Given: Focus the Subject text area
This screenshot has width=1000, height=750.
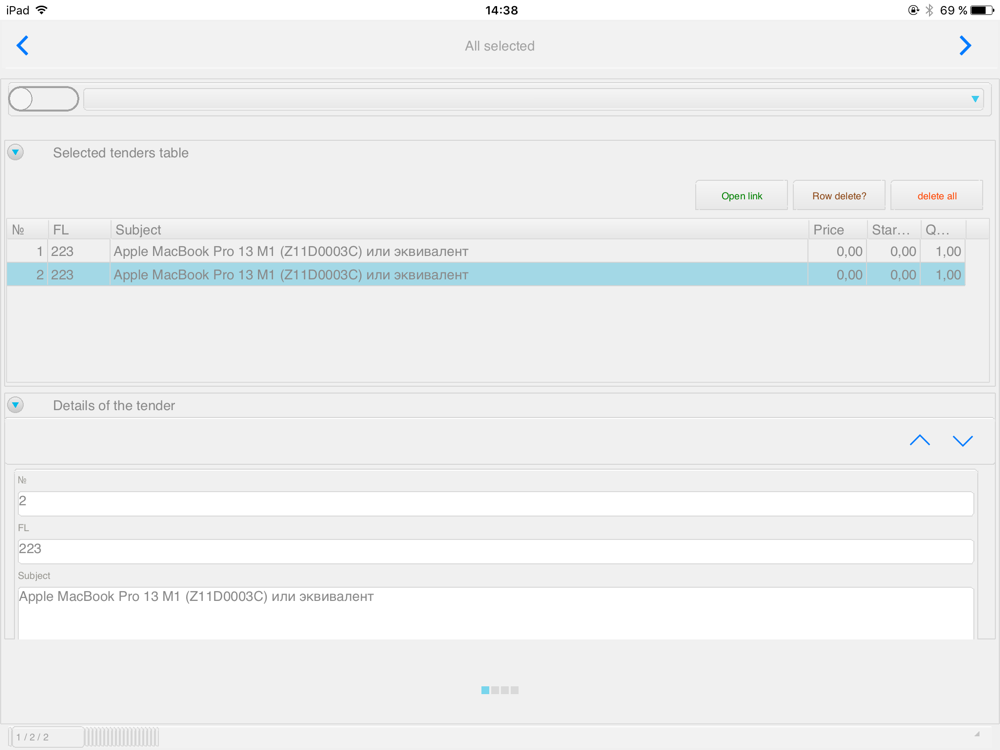Looking at the screenshot, I should 496,613.
